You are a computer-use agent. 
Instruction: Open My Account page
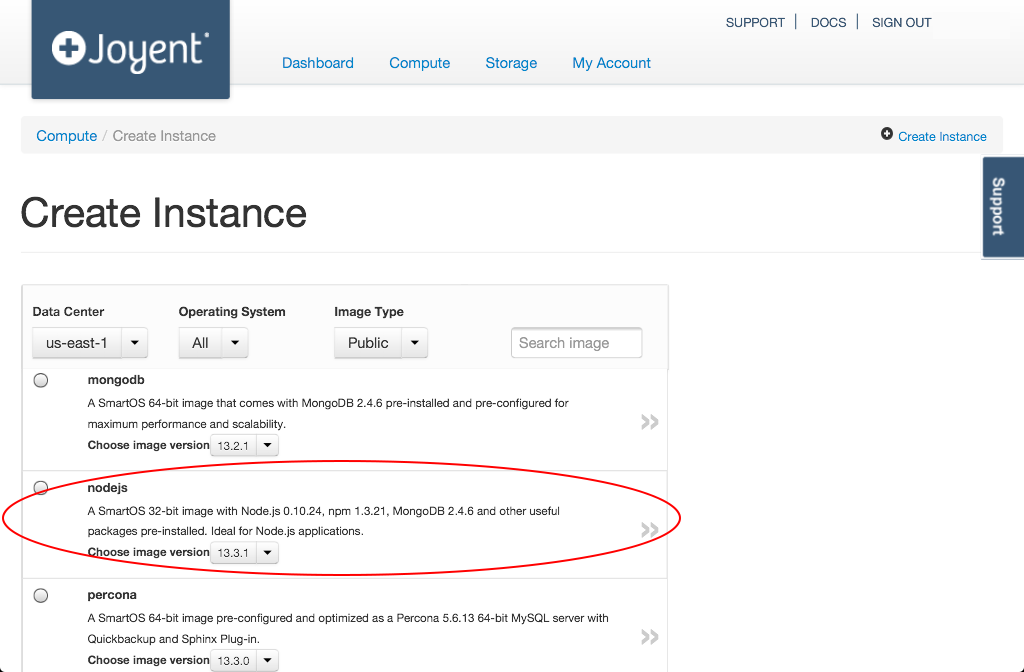pyautogui.click(x=611, y=63)
